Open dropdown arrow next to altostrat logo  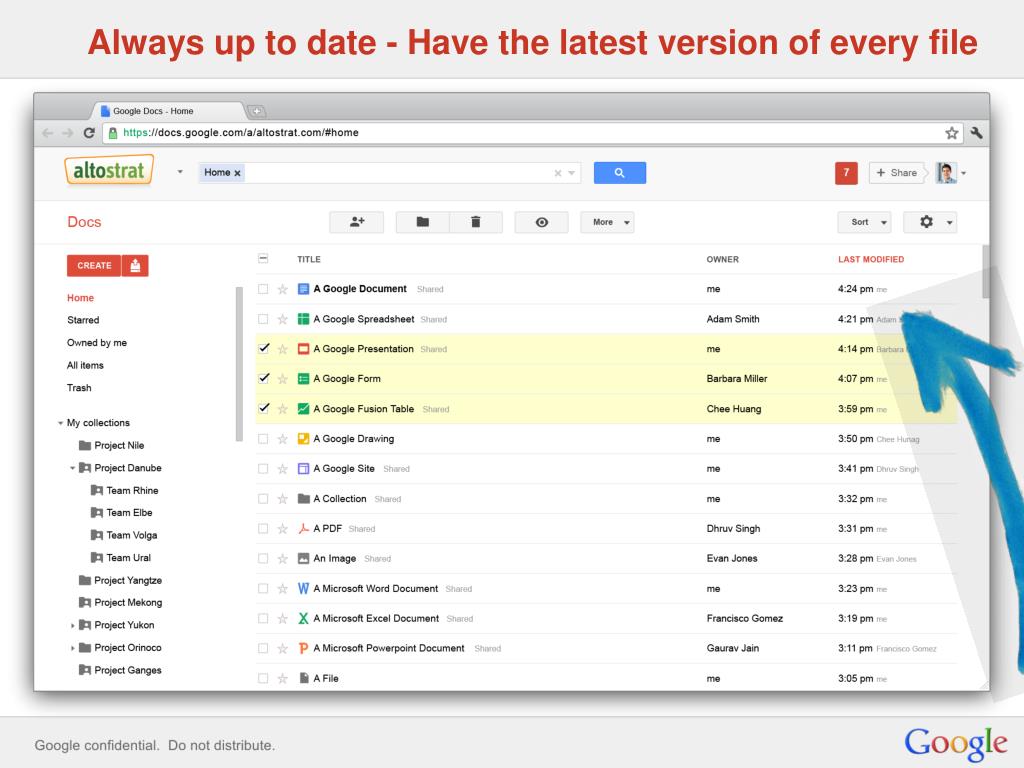(x=180, y=172)
